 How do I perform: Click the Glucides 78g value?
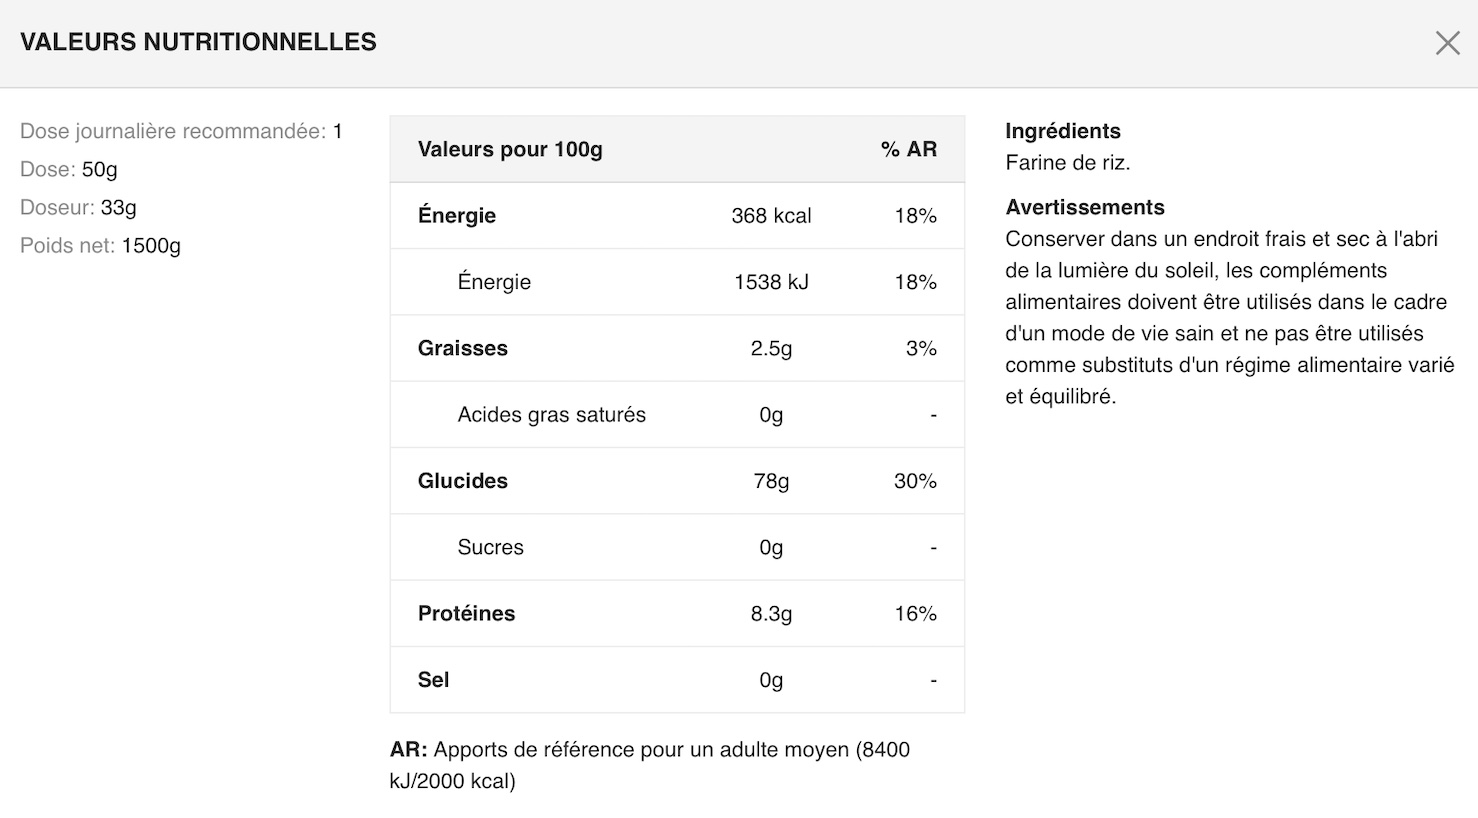pos(771,481)
